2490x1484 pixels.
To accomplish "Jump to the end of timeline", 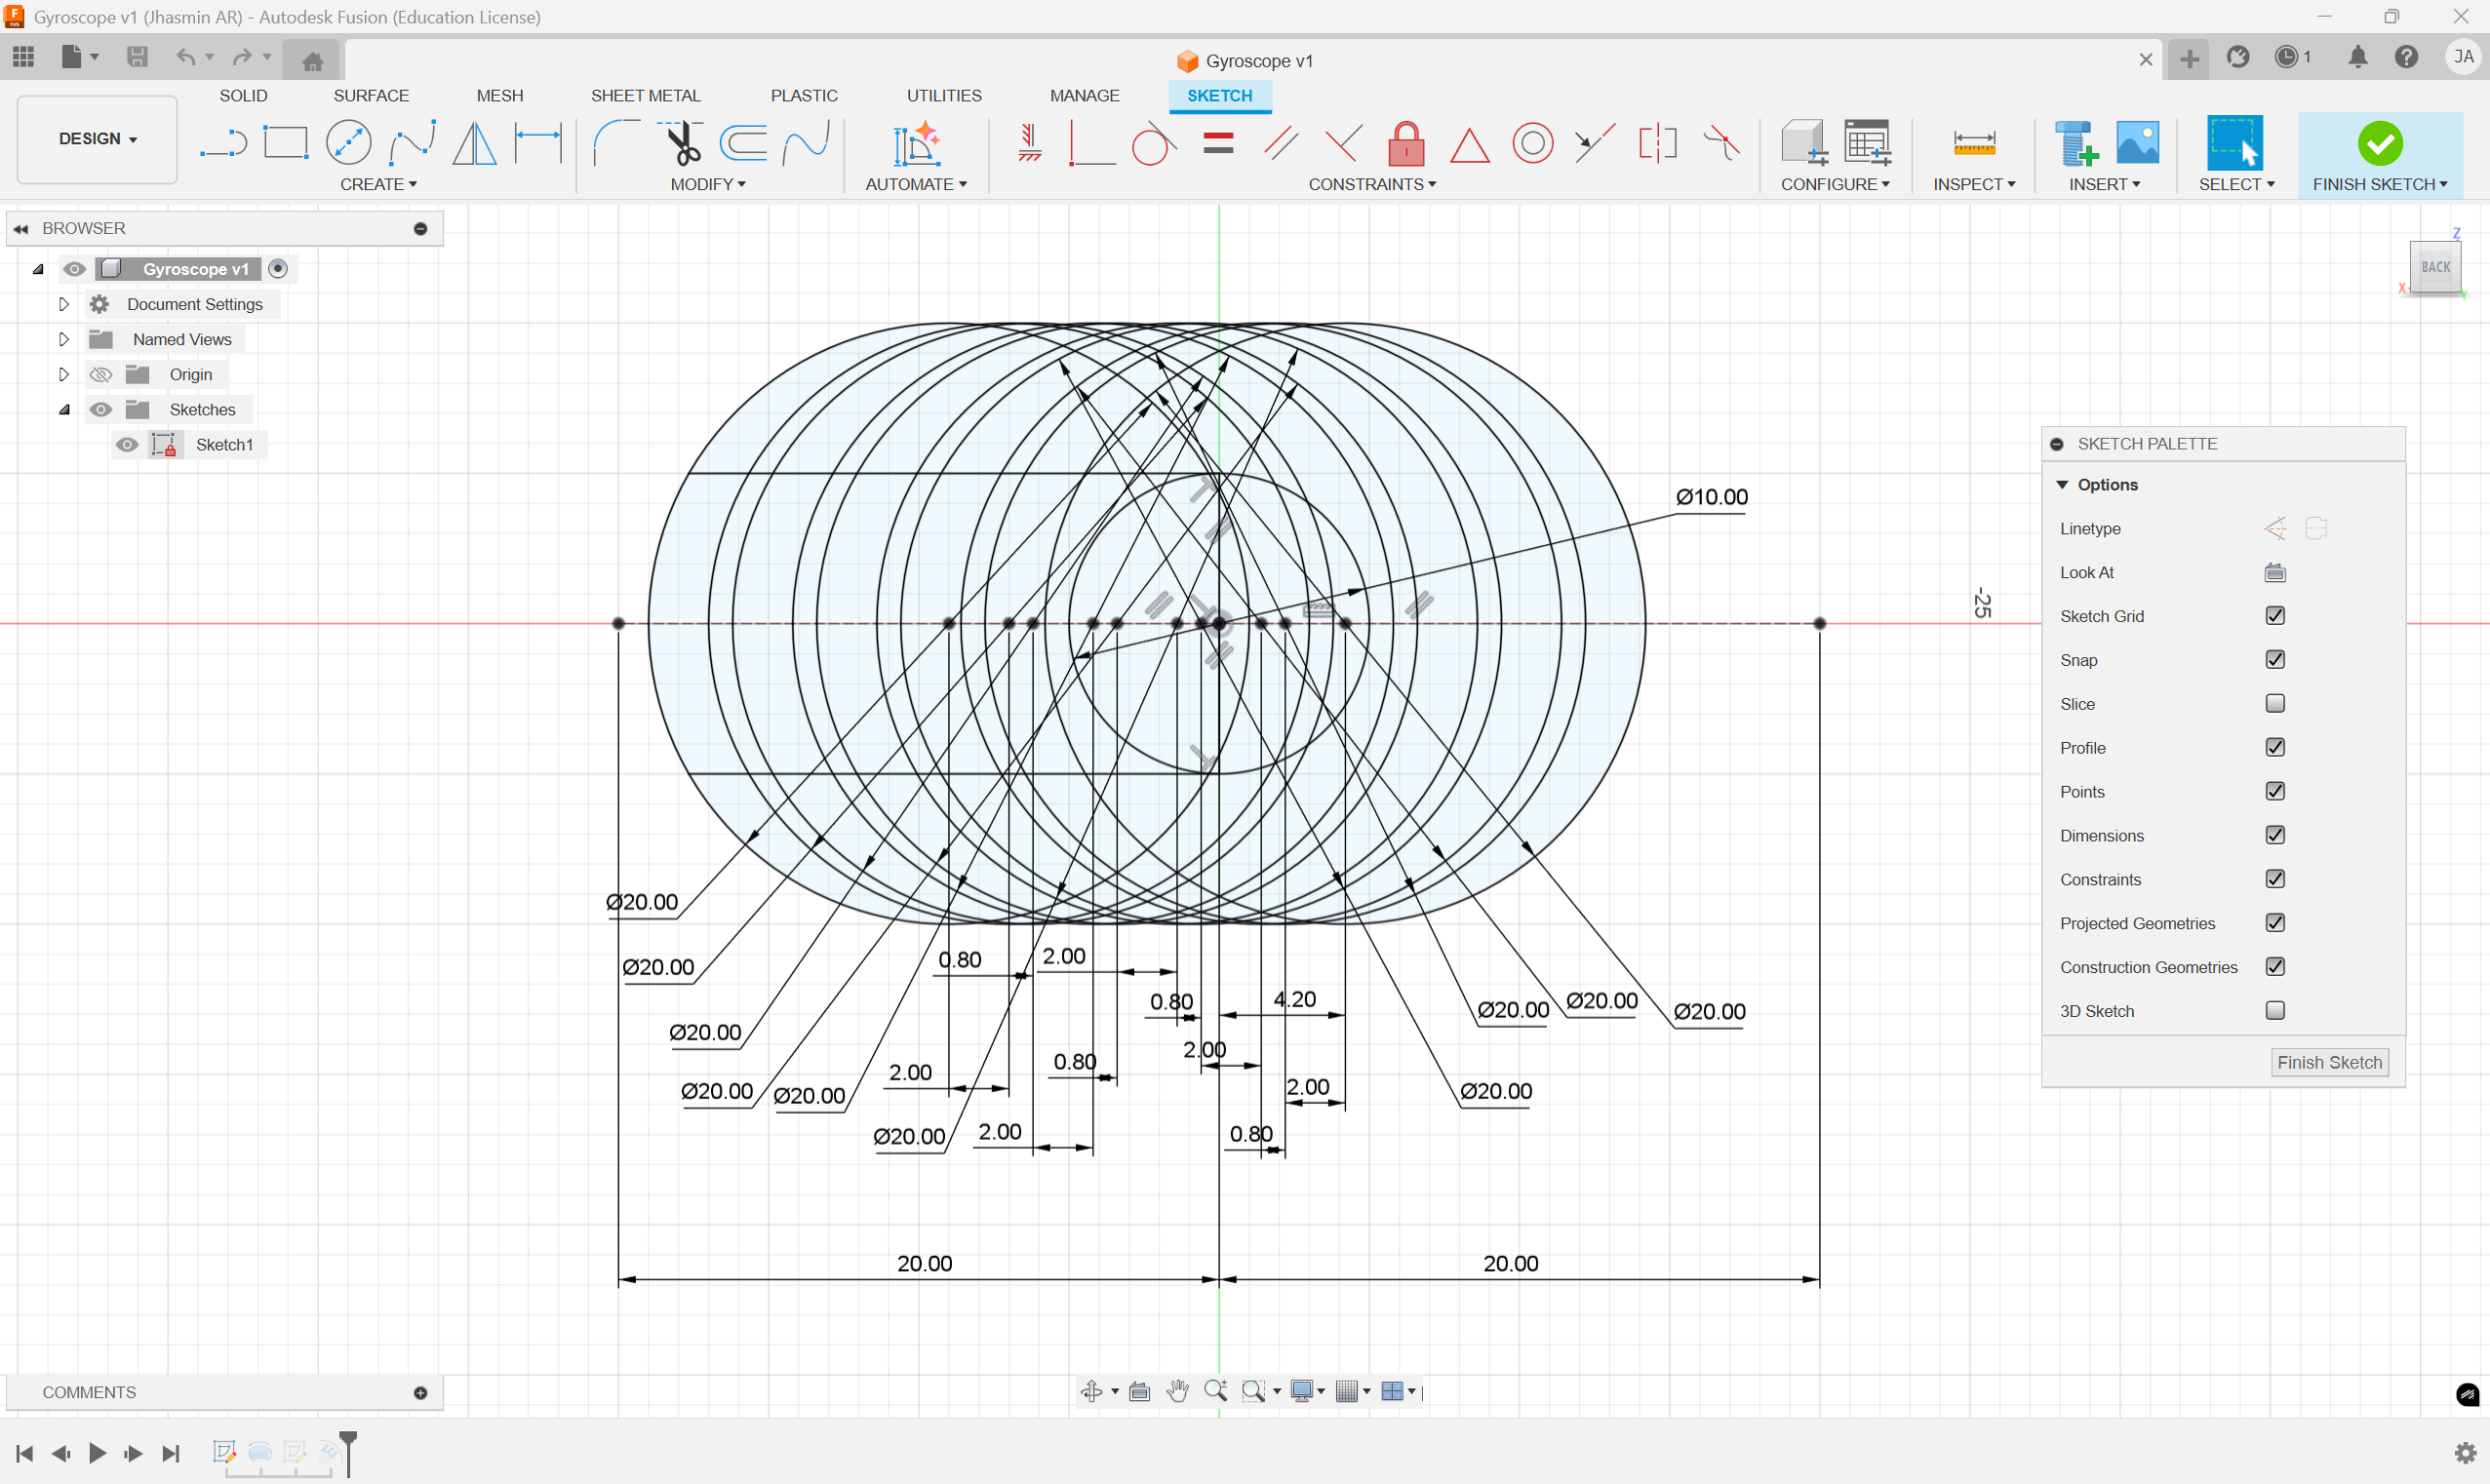I will pos(171,1453).
